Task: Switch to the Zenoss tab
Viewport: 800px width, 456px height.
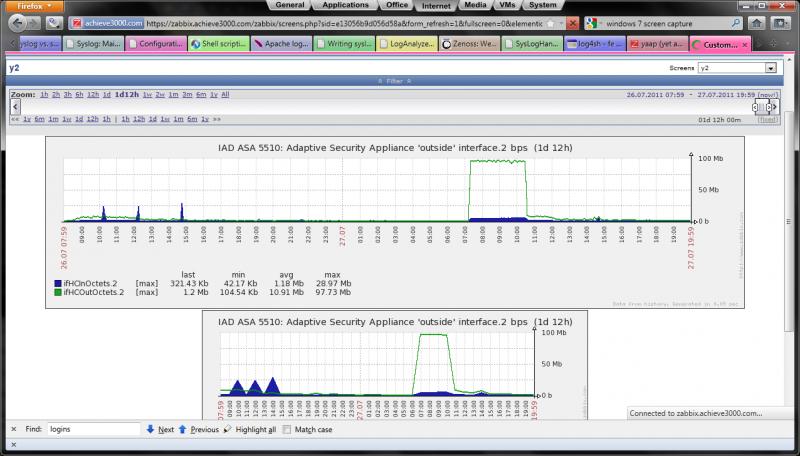Action: tap(469, 44)
